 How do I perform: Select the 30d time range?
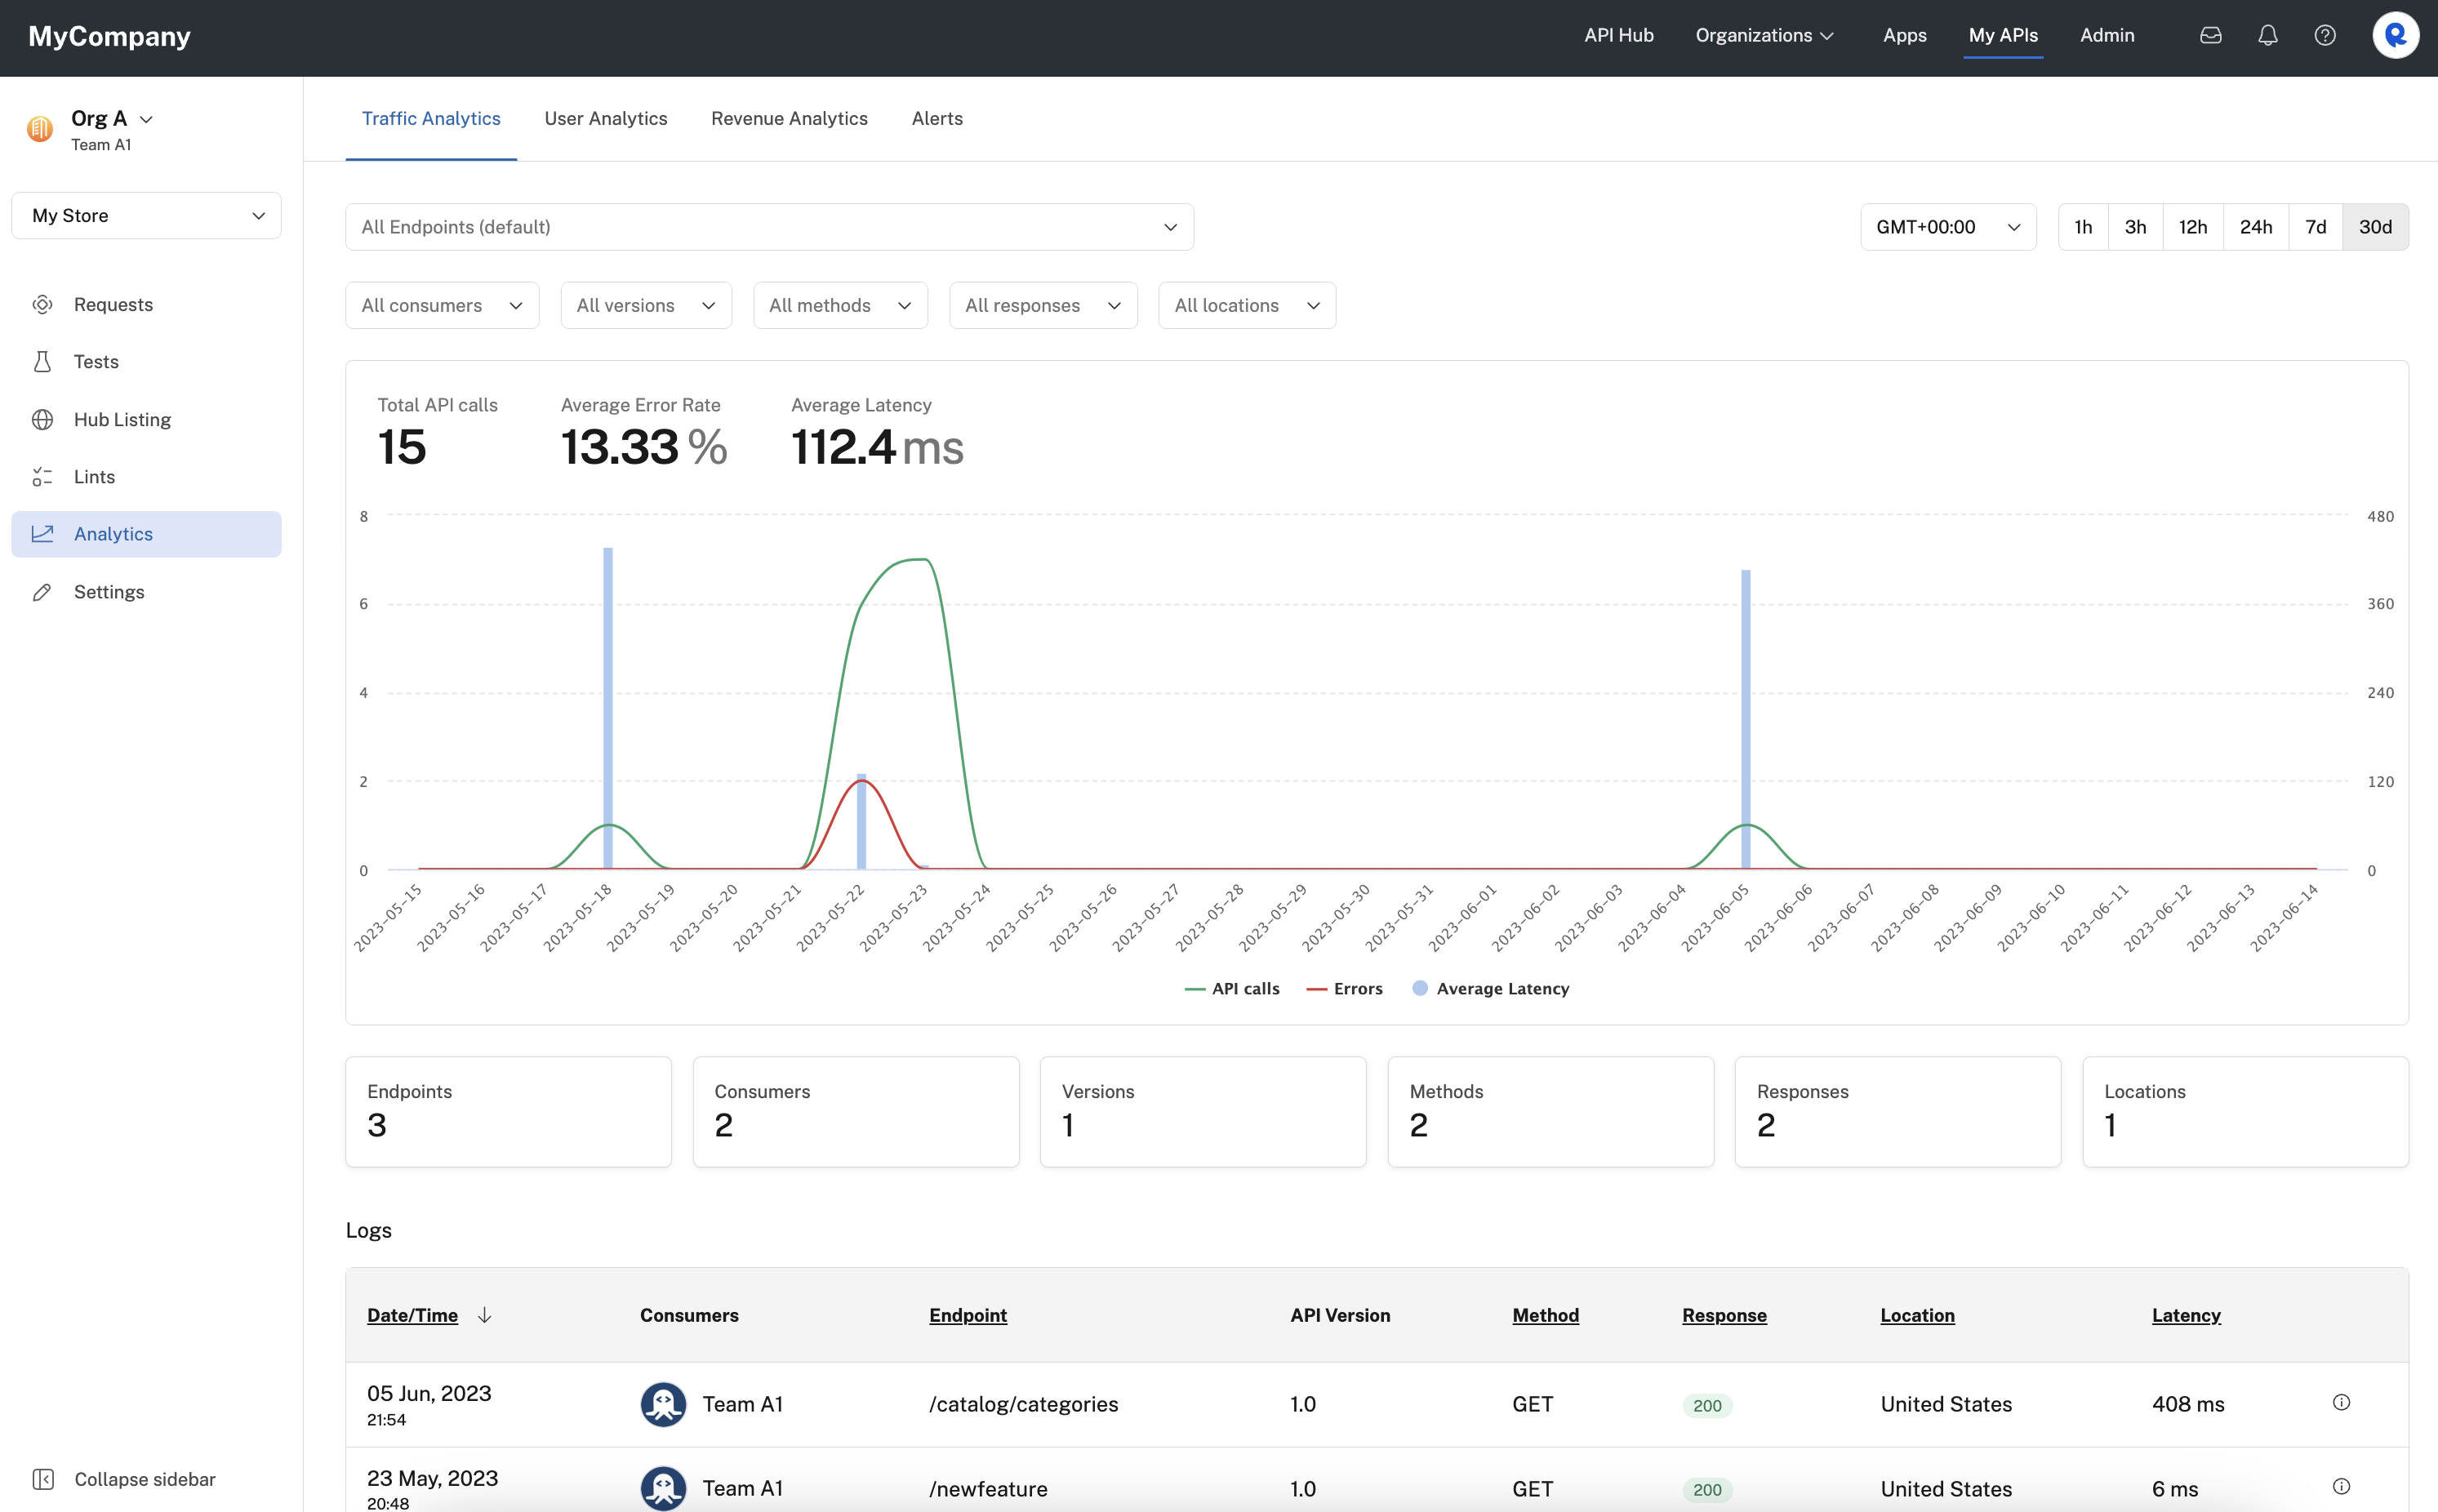pos(2375,227)
